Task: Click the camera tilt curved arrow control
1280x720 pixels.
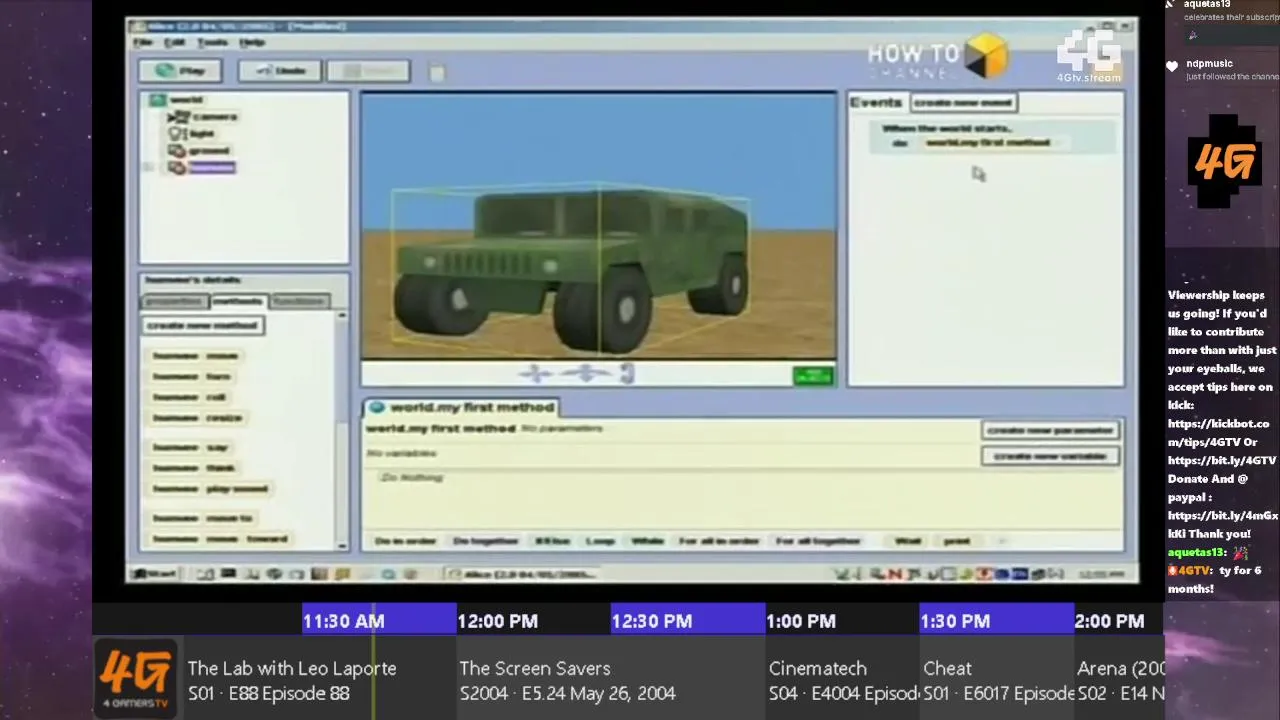Action: [x=627, y=374]
